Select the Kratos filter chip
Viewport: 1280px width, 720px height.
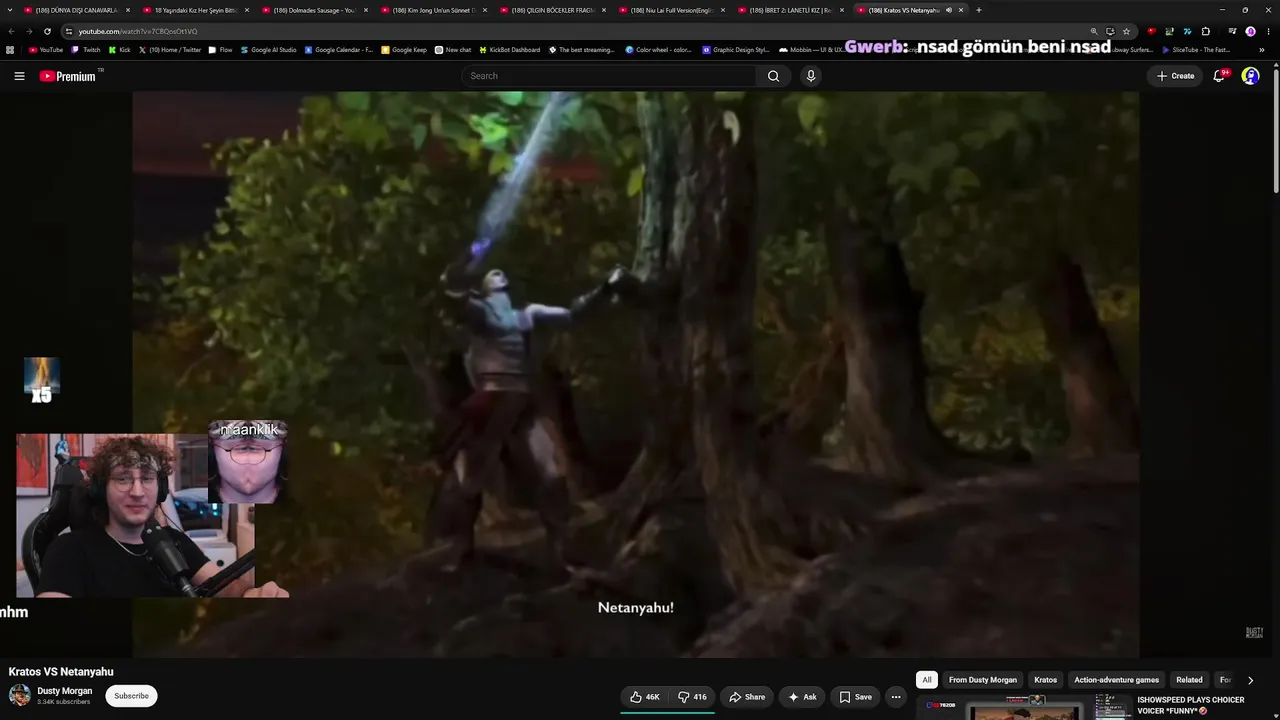pyautogui.click(x=1046, y=680)
